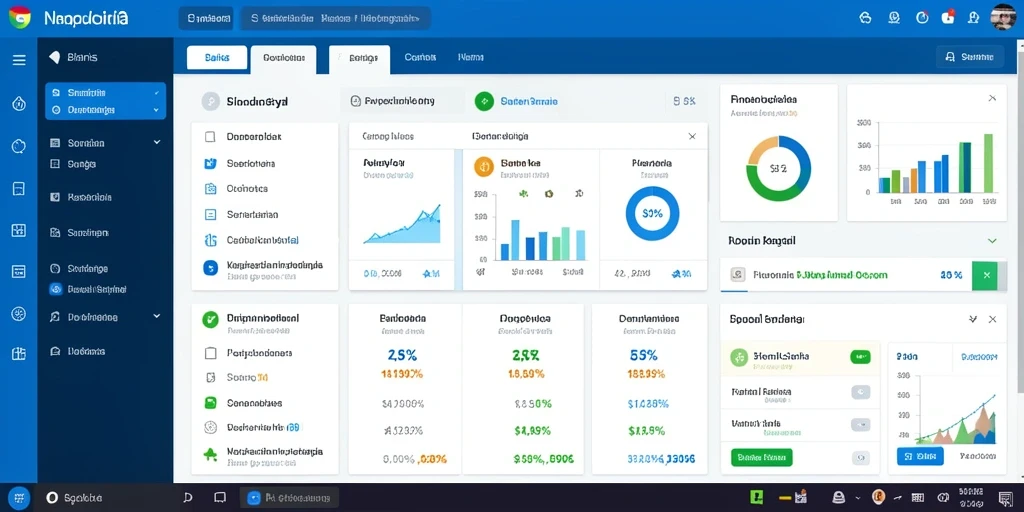Open the 'Nomo' tab in the tab bar

(470, 57)
